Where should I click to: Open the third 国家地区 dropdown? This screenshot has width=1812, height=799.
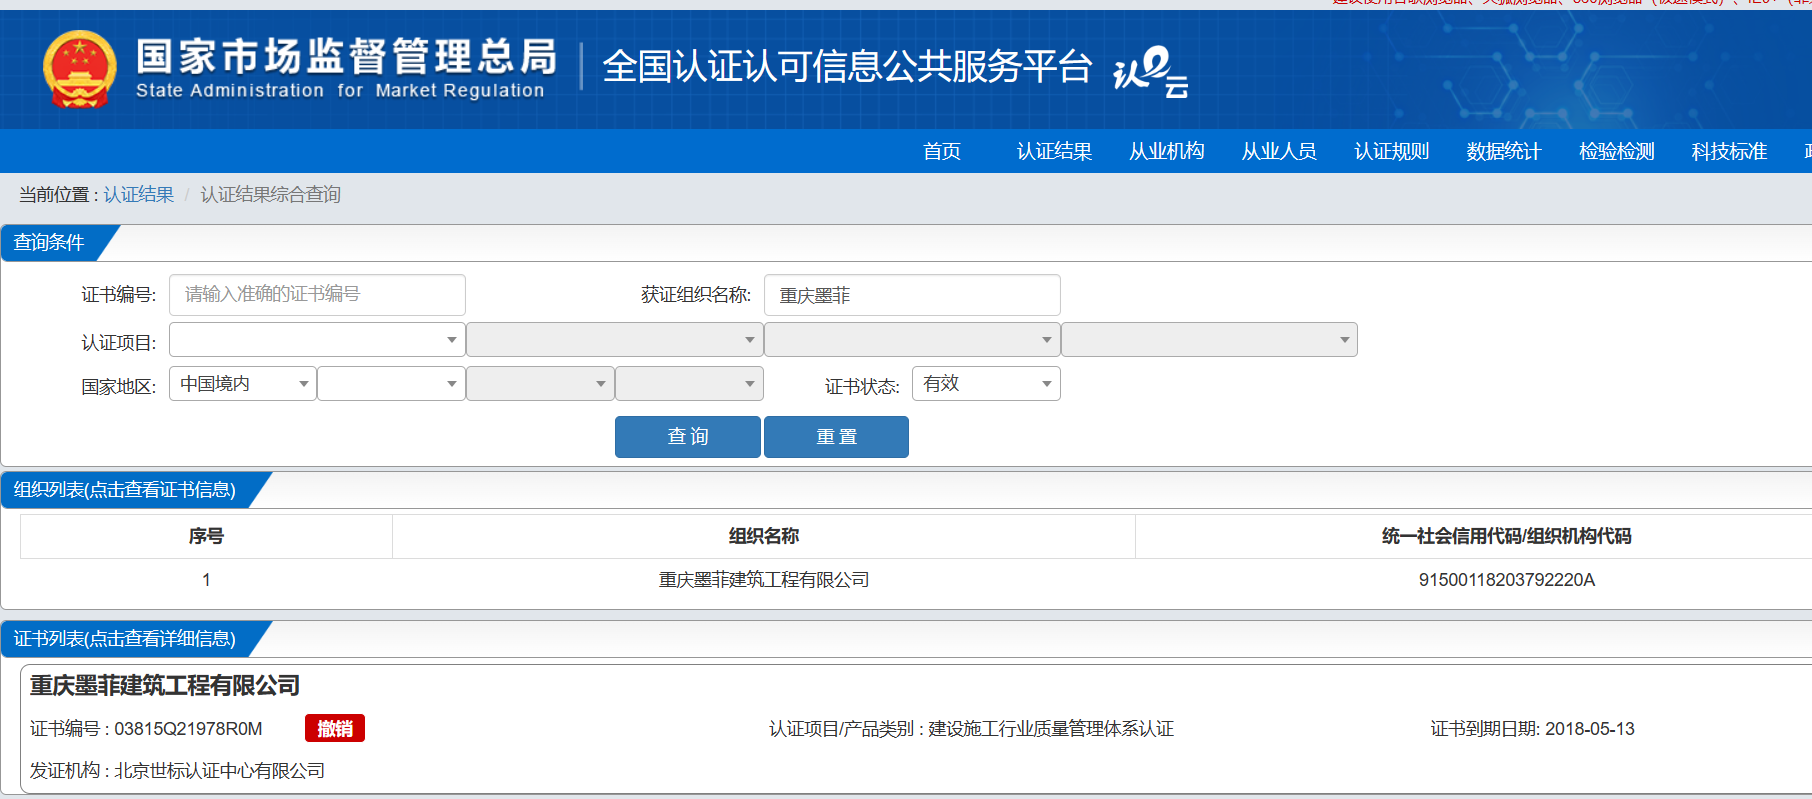(540, 384)
